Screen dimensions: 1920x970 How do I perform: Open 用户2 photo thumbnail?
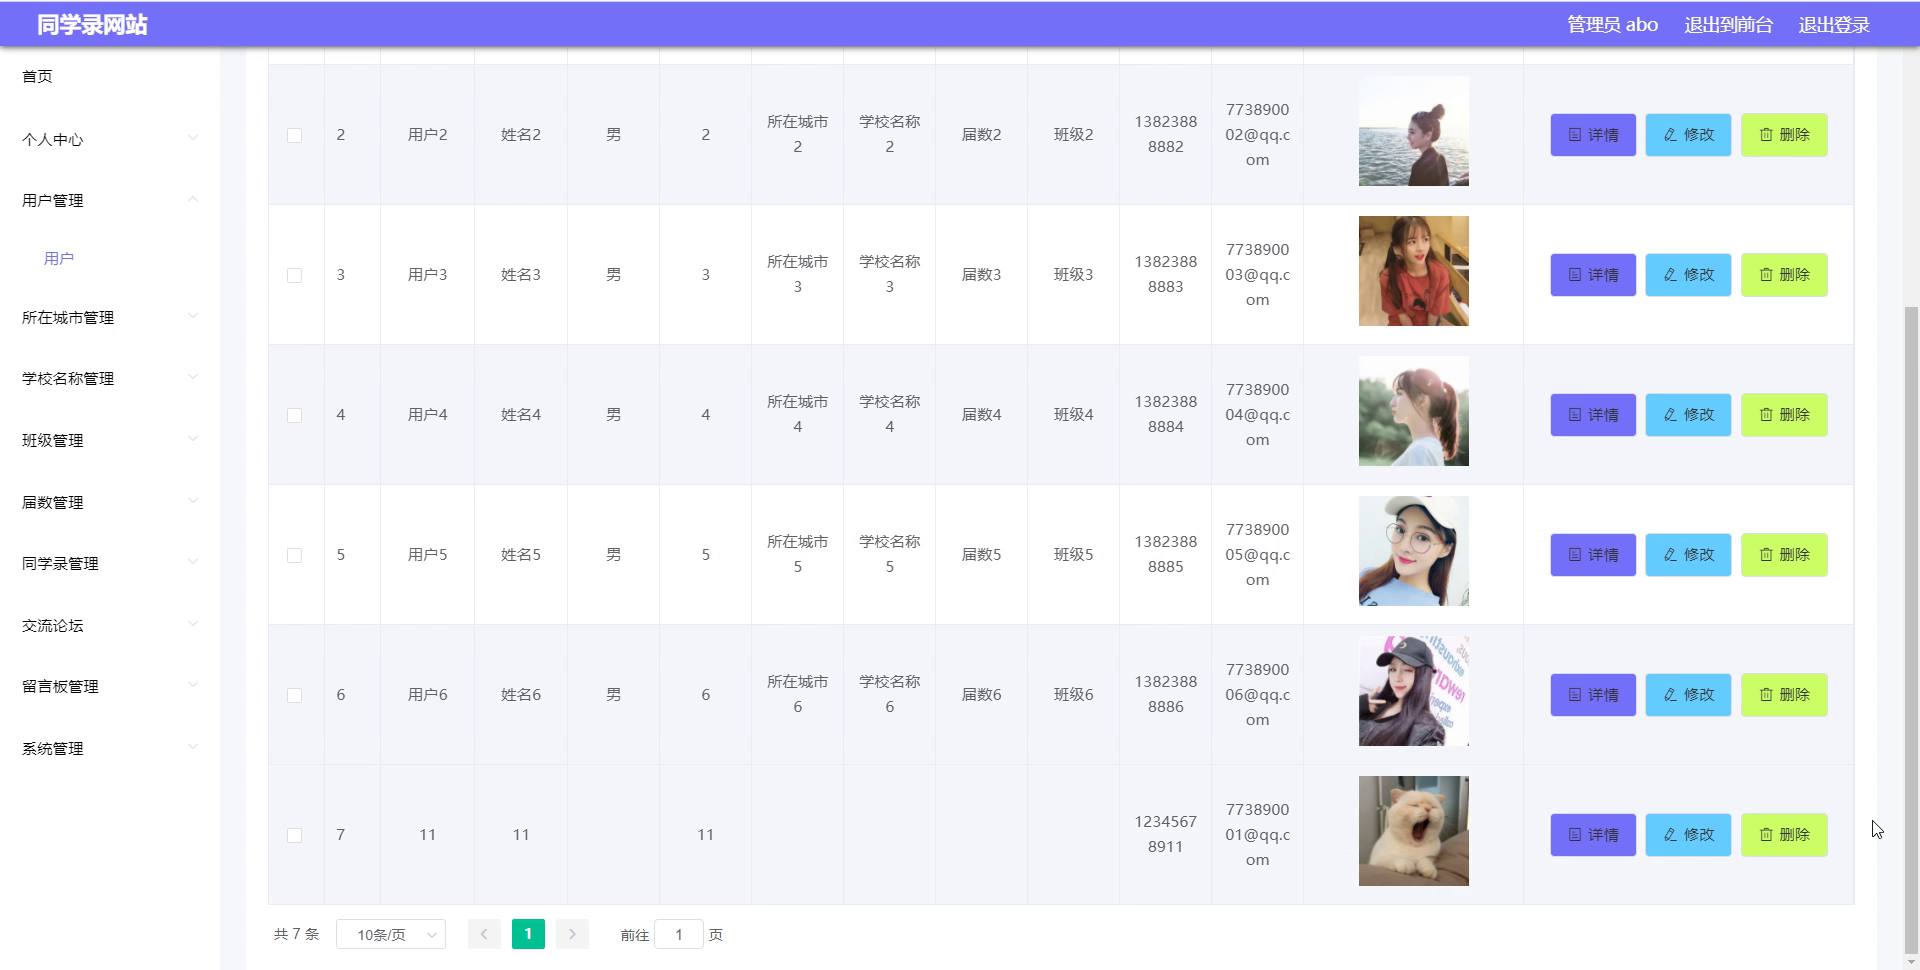pos(1414,131)
